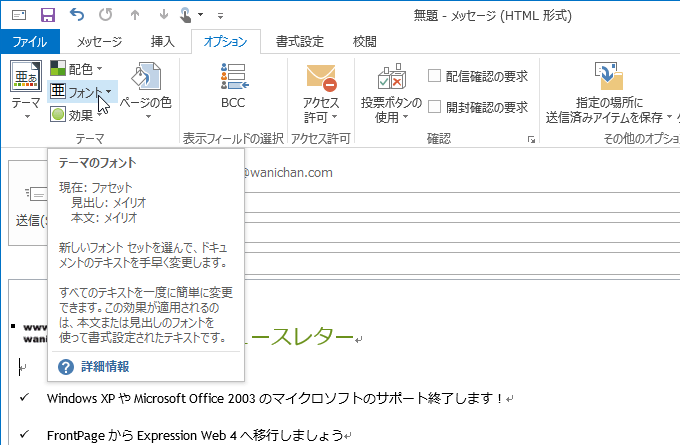Click the FrontPage から Expression Web line
Screen dimensions: 680x445
pyautogui.click(x=195, y=435)
